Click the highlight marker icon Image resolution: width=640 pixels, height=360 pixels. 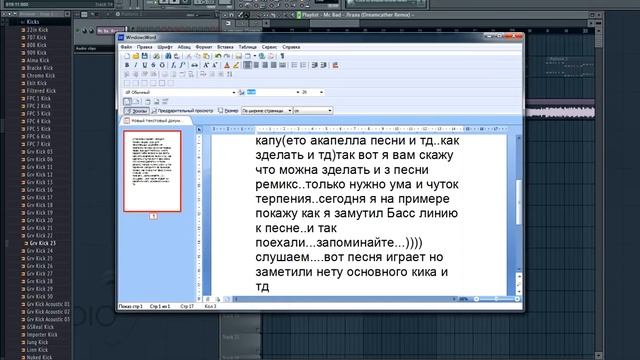coord(236,65)
